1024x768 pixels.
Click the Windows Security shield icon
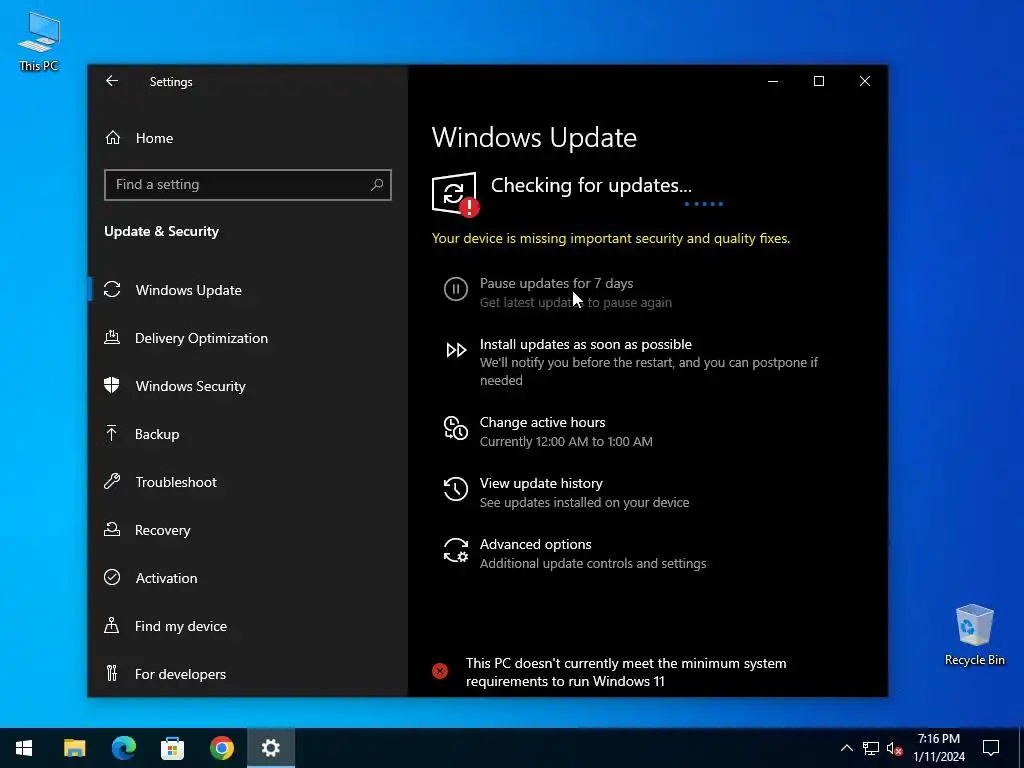pos(112,385)
